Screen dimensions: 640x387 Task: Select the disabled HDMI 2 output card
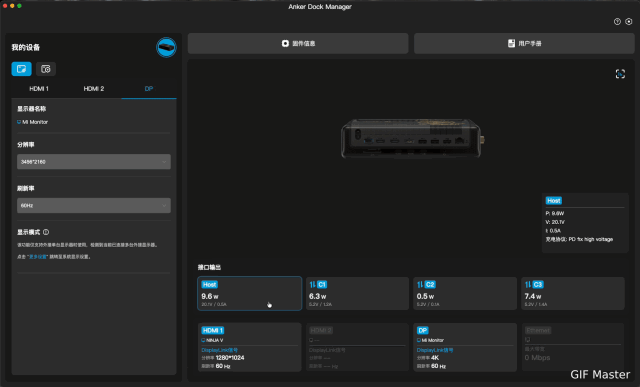[357, 347]
